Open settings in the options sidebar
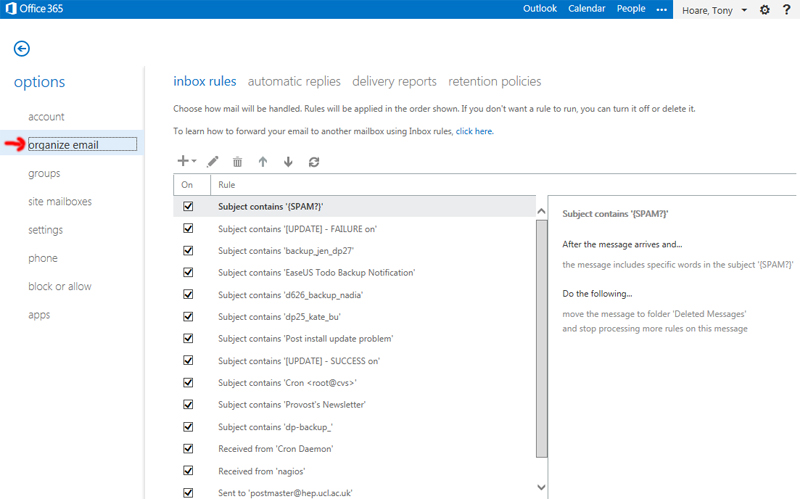This screenshot has width=800, height=499. click(x=45, y=230)
